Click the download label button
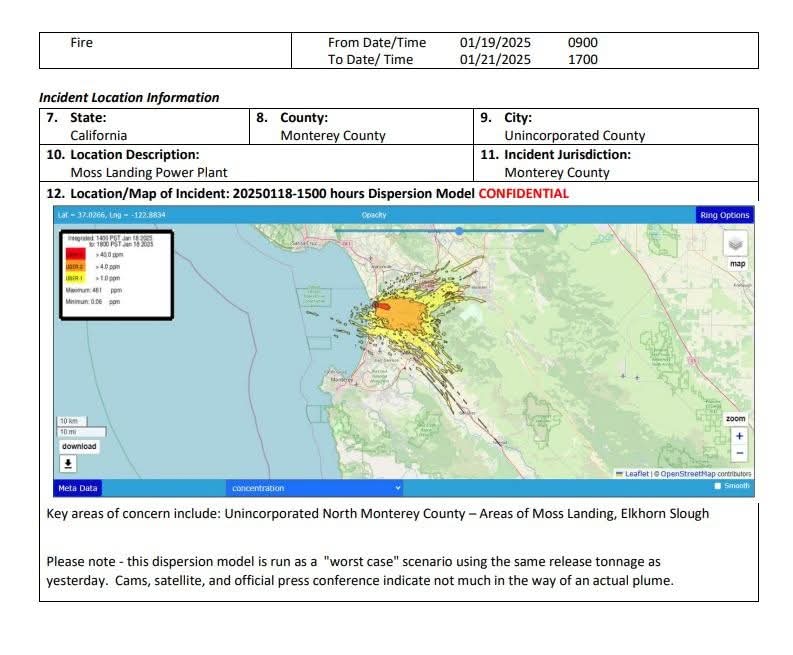The height and width of the screenshot is (655, 793). point(78,446)
